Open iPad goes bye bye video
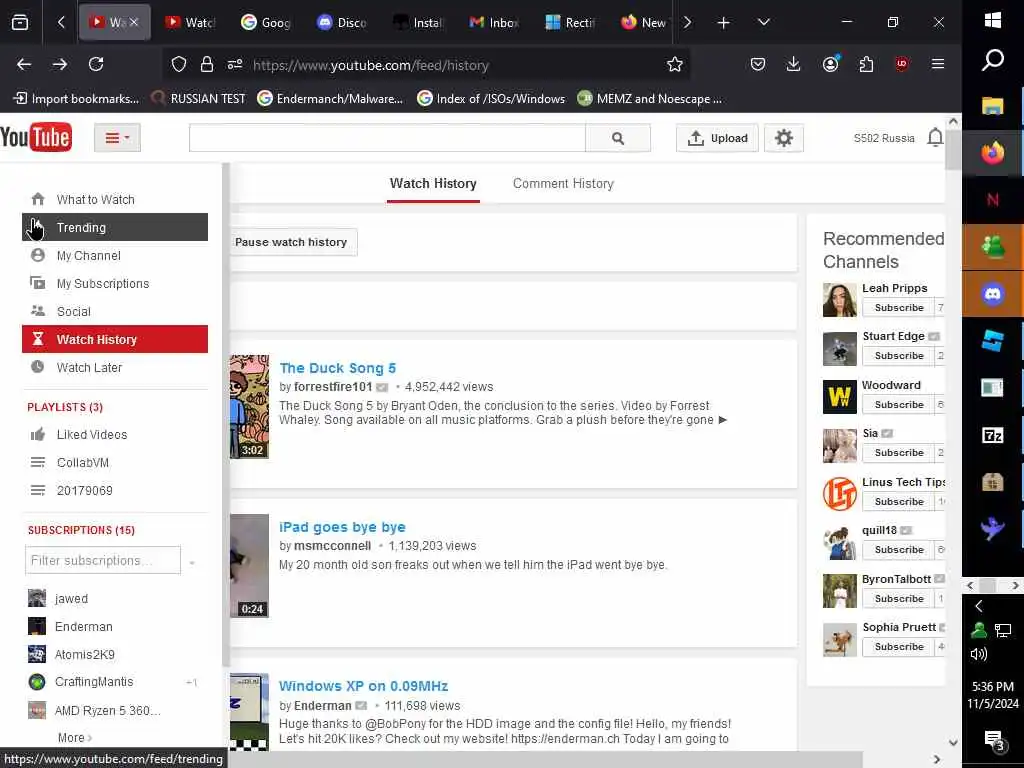The width and height of the screenshot is (1024, 768). tap(342, 526)
